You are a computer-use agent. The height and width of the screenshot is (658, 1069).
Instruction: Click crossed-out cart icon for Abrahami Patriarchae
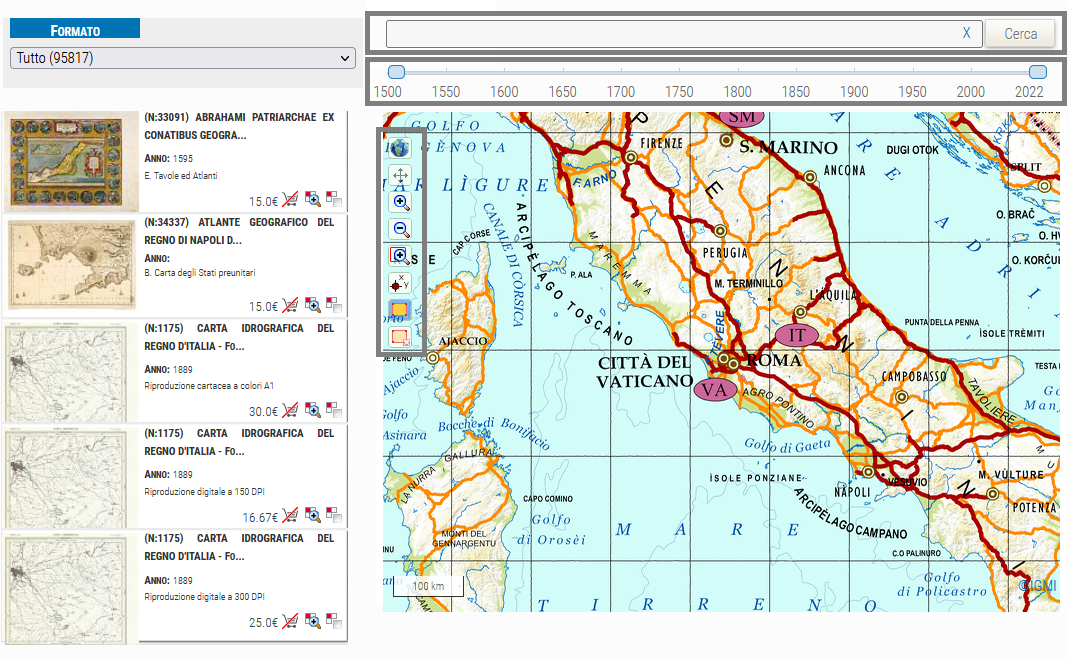tap(290, 198)
